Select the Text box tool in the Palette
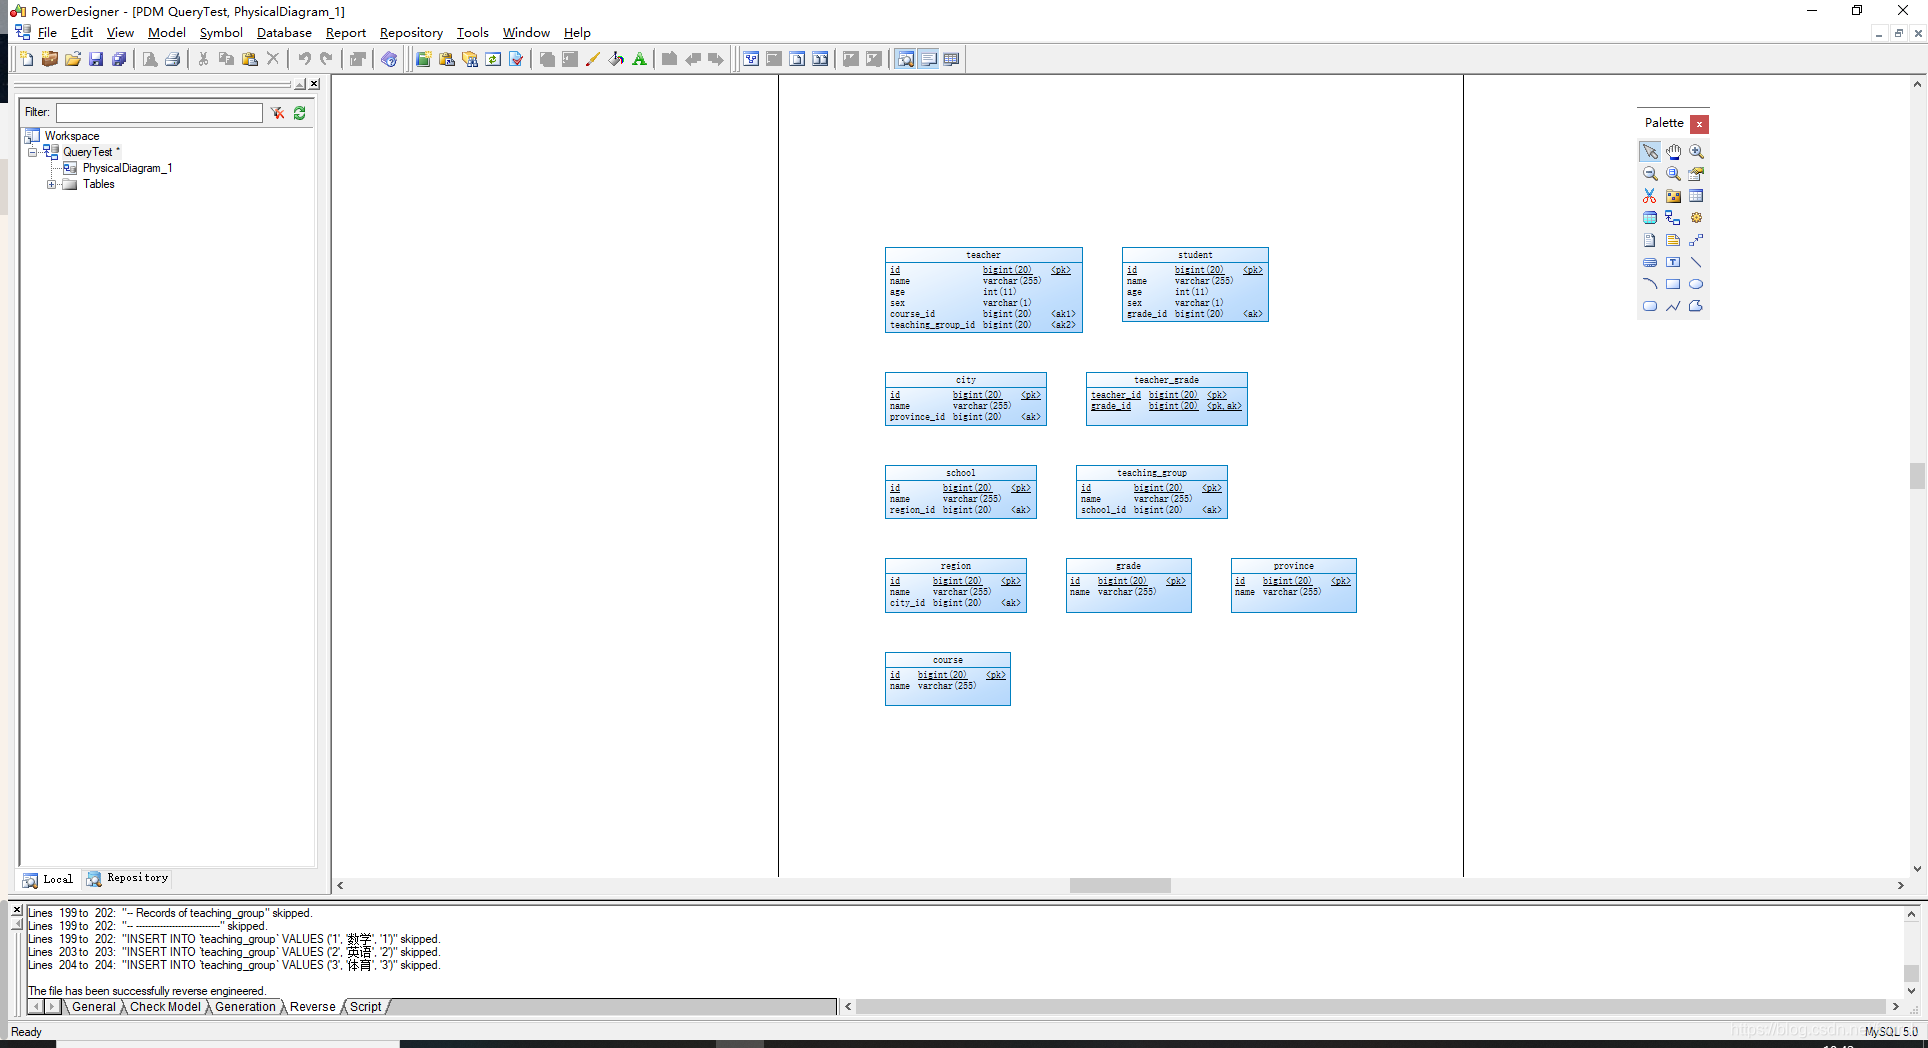 tap(1673, 262)
